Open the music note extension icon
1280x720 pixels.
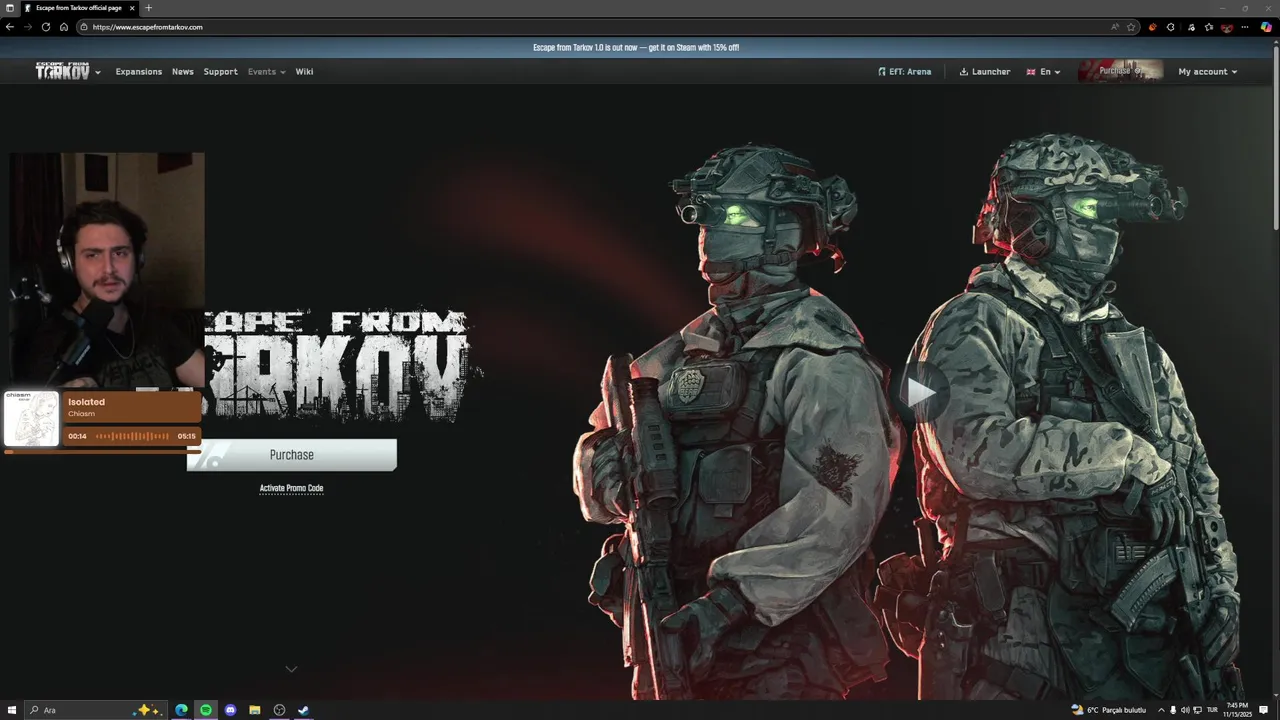(1191, 27)
